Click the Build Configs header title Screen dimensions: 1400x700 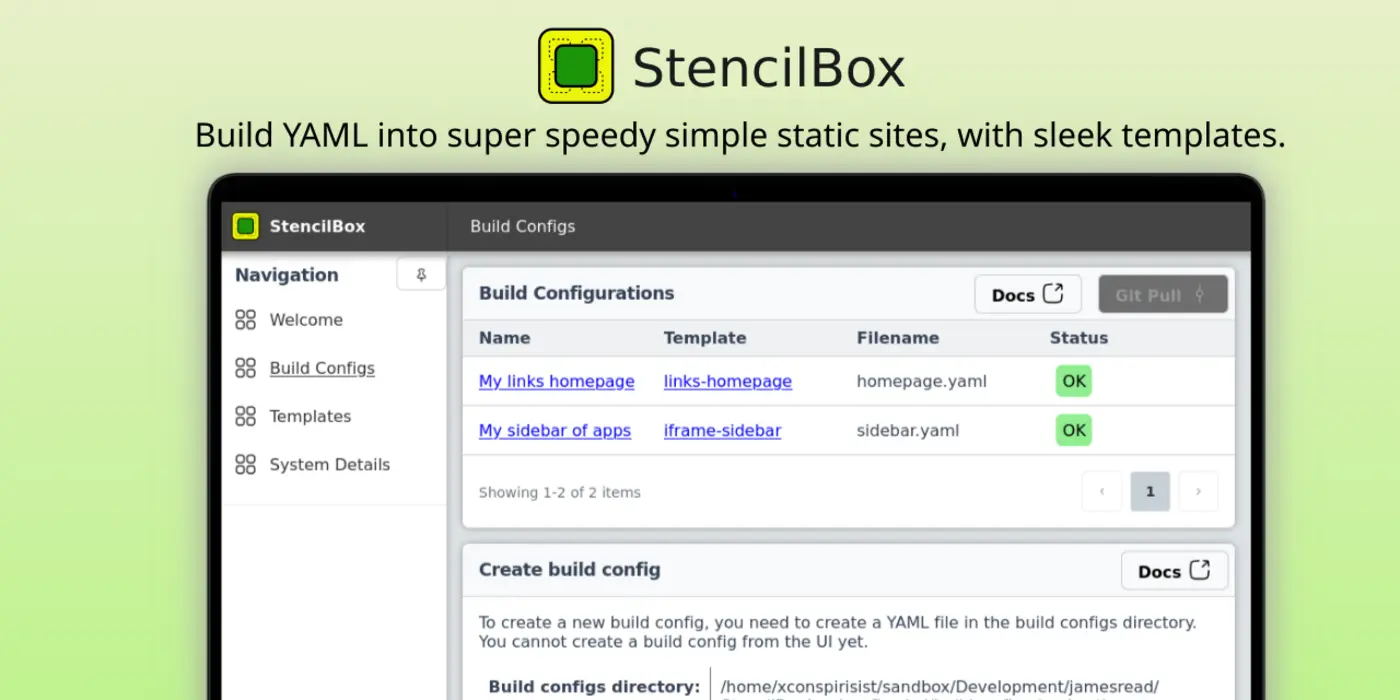click(523, 226)
